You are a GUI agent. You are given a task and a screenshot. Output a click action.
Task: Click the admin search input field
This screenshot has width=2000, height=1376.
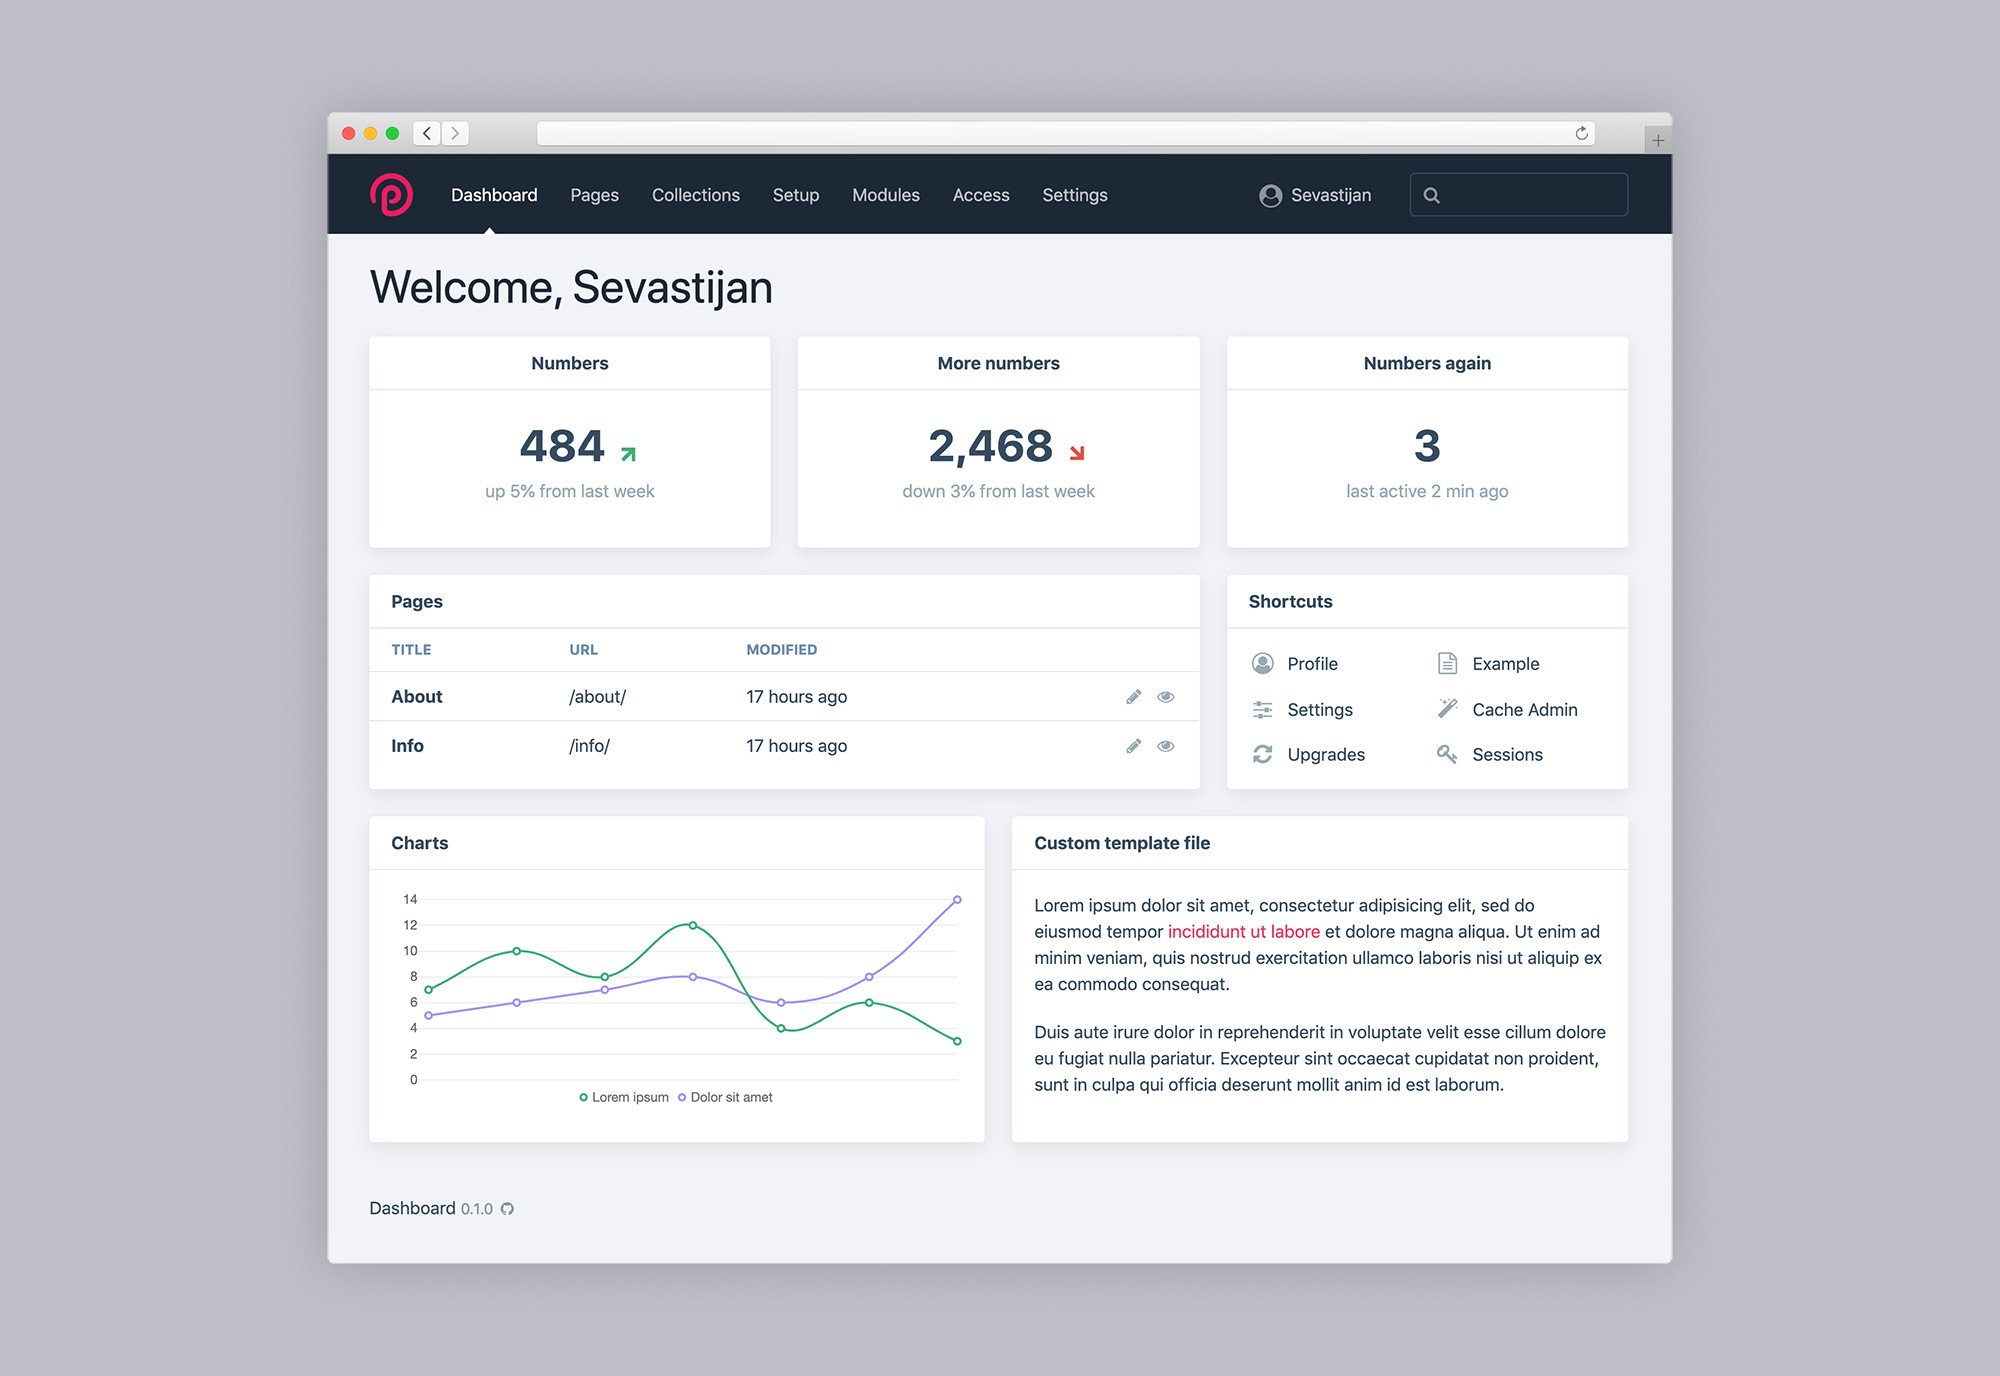tap(1530, 195)
